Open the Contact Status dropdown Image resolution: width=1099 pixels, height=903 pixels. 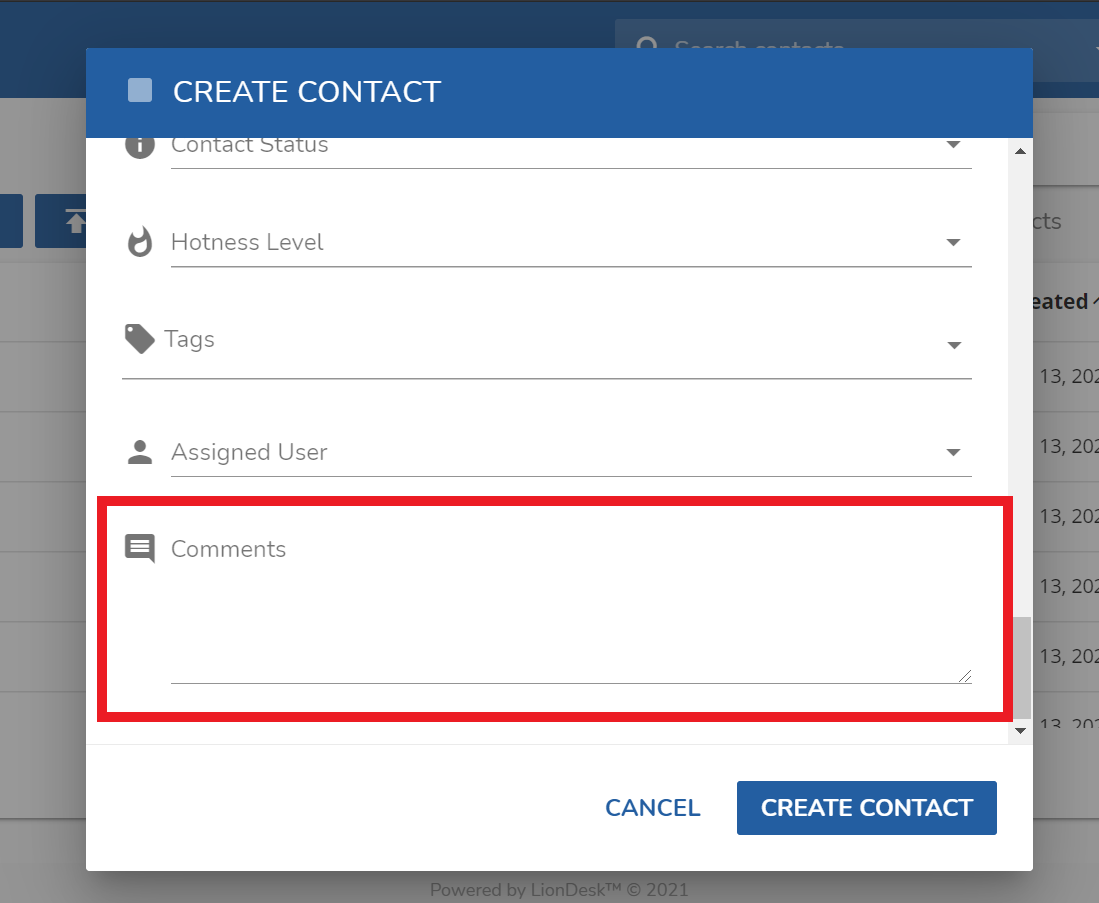[x=954, y=144]
